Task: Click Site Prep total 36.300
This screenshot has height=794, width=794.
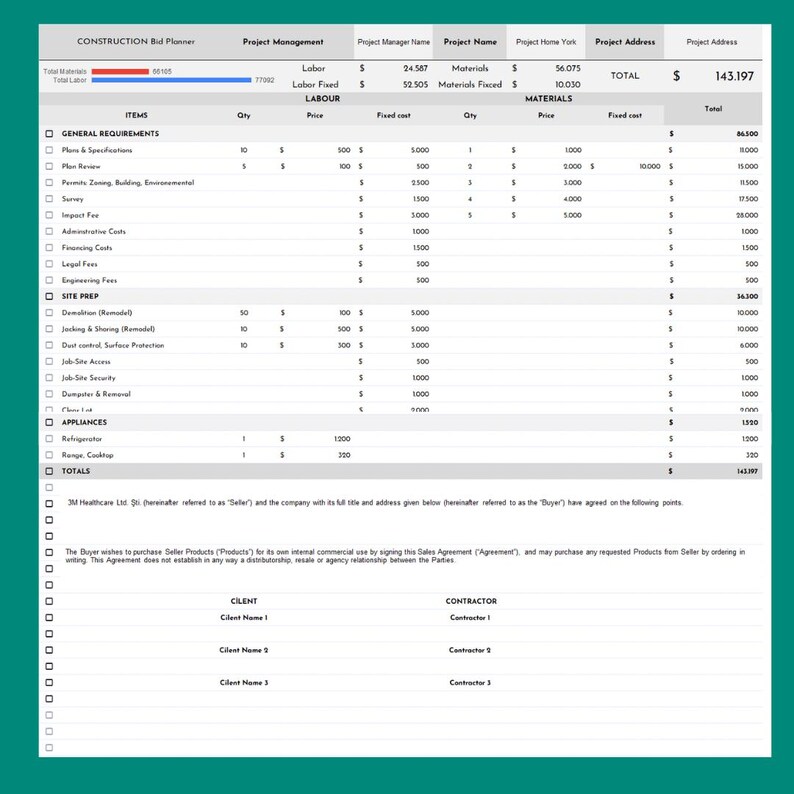Action: pos(747,296)
